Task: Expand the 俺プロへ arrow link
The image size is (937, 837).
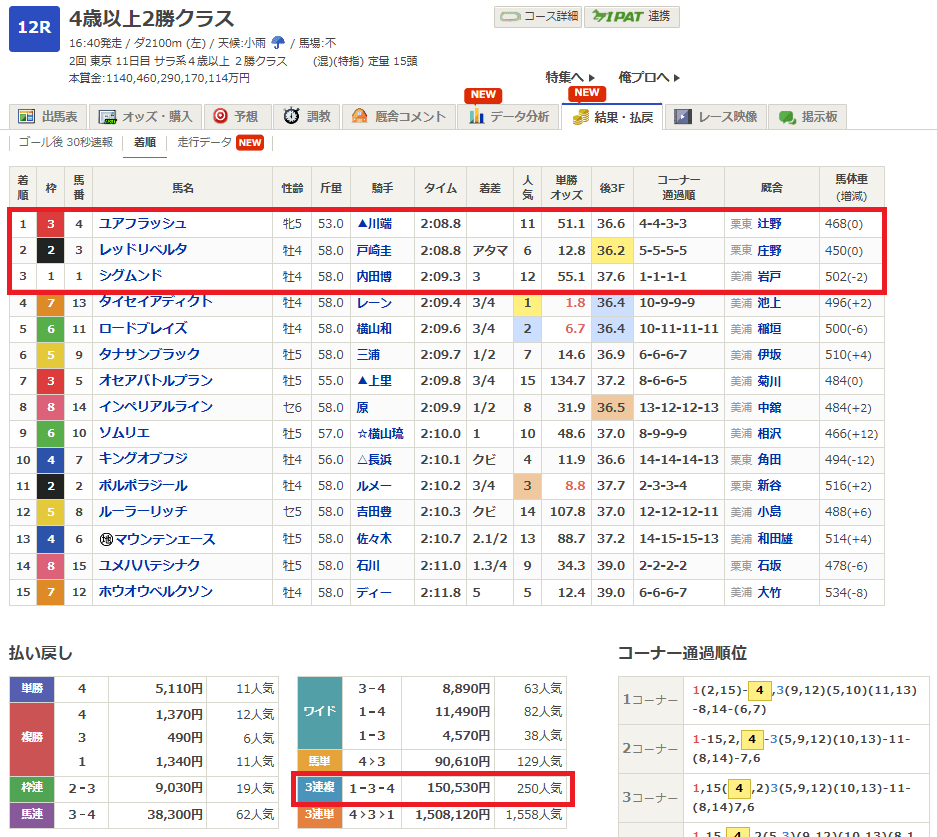Action: point(649,77)
